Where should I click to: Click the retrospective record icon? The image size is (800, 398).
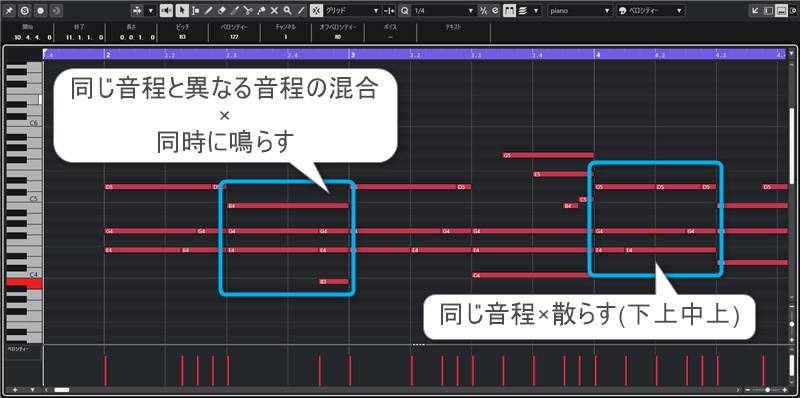(x=56, y=10)
